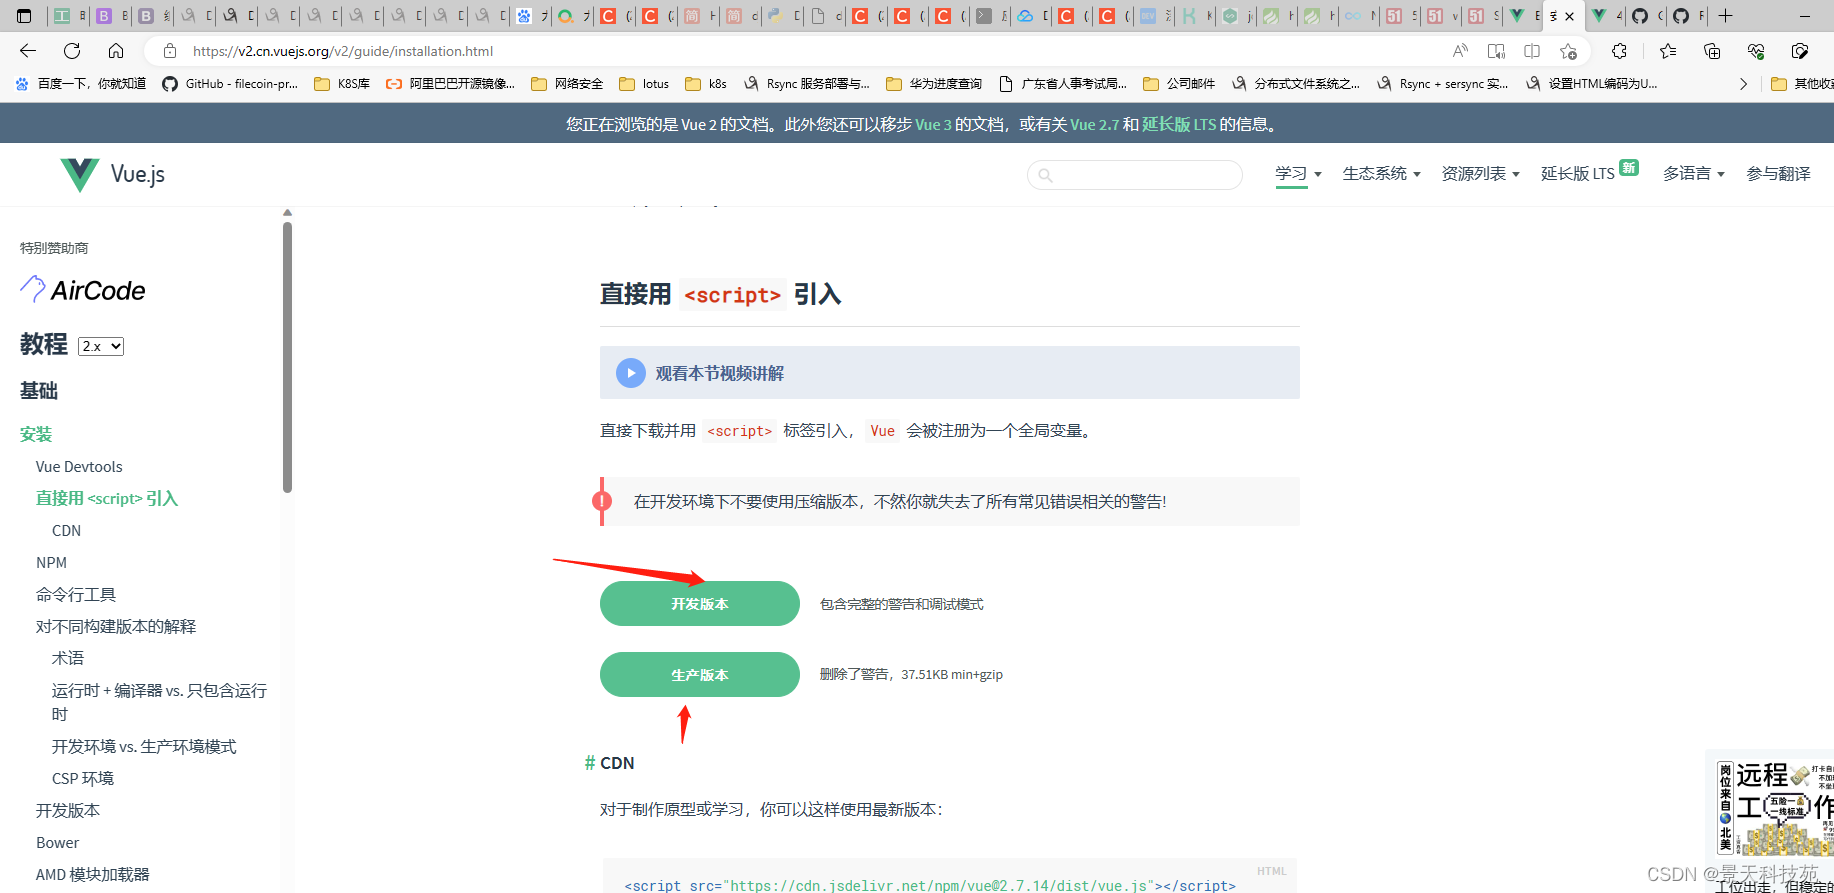Go to Vue Devtools sidebar item
Screen dimensions: 1834x893
[x=79, y=467]
